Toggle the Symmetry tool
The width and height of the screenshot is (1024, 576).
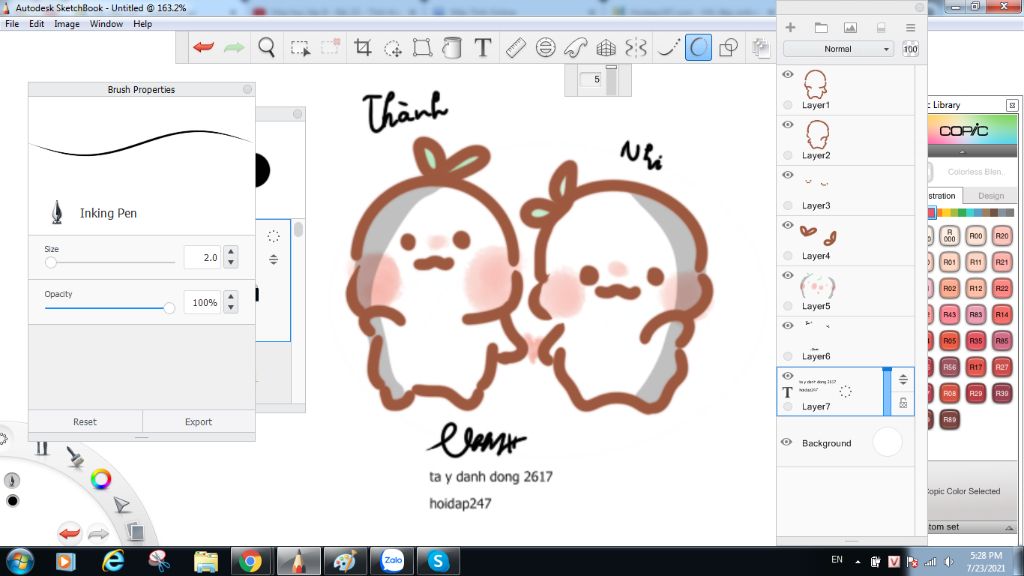[x=636, y=47]
